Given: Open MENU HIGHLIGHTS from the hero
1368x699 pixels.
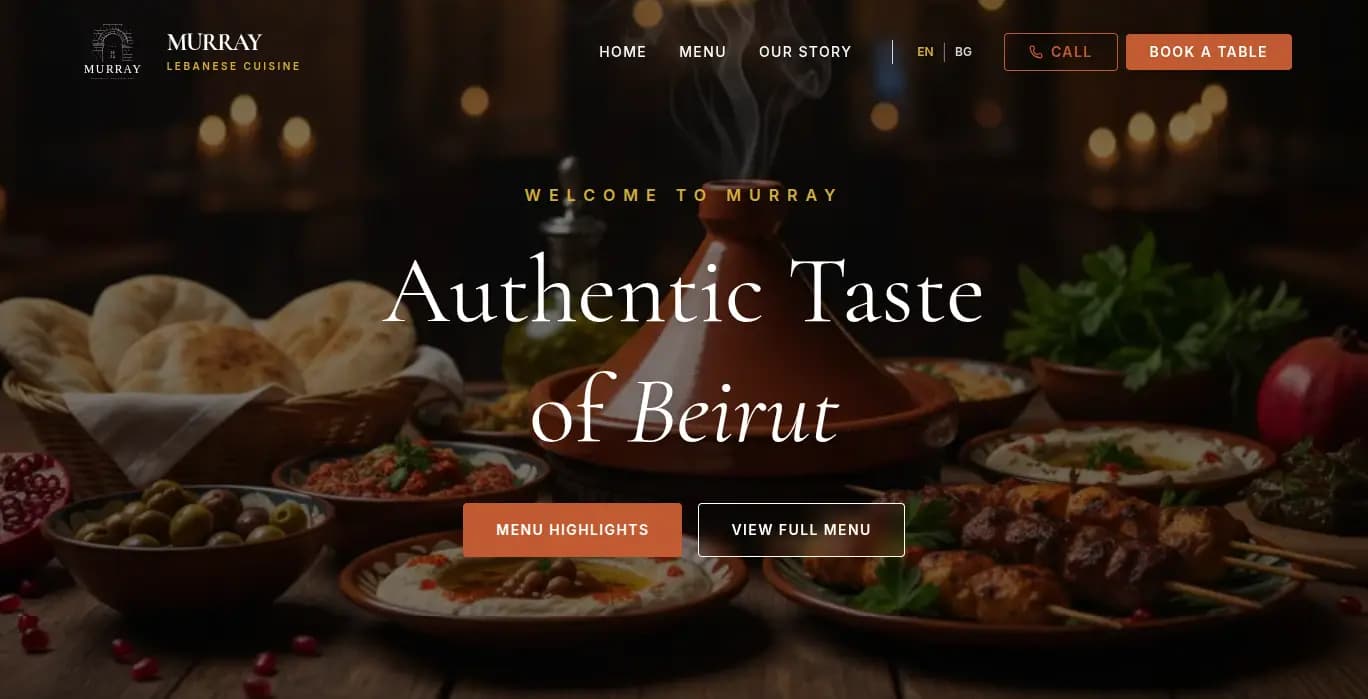Looking at the screenshot, I should click(572, 529).
